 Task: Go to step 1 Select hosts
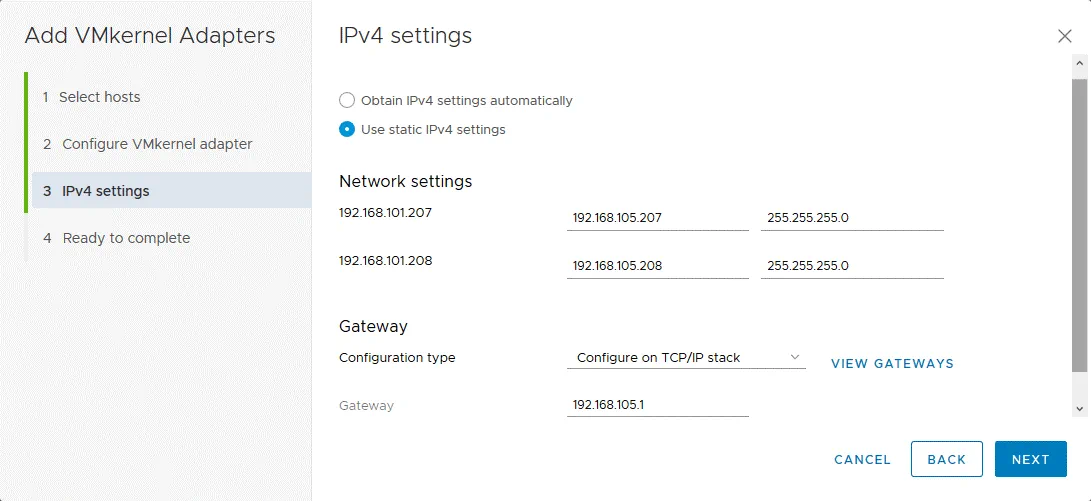point(100,97)
